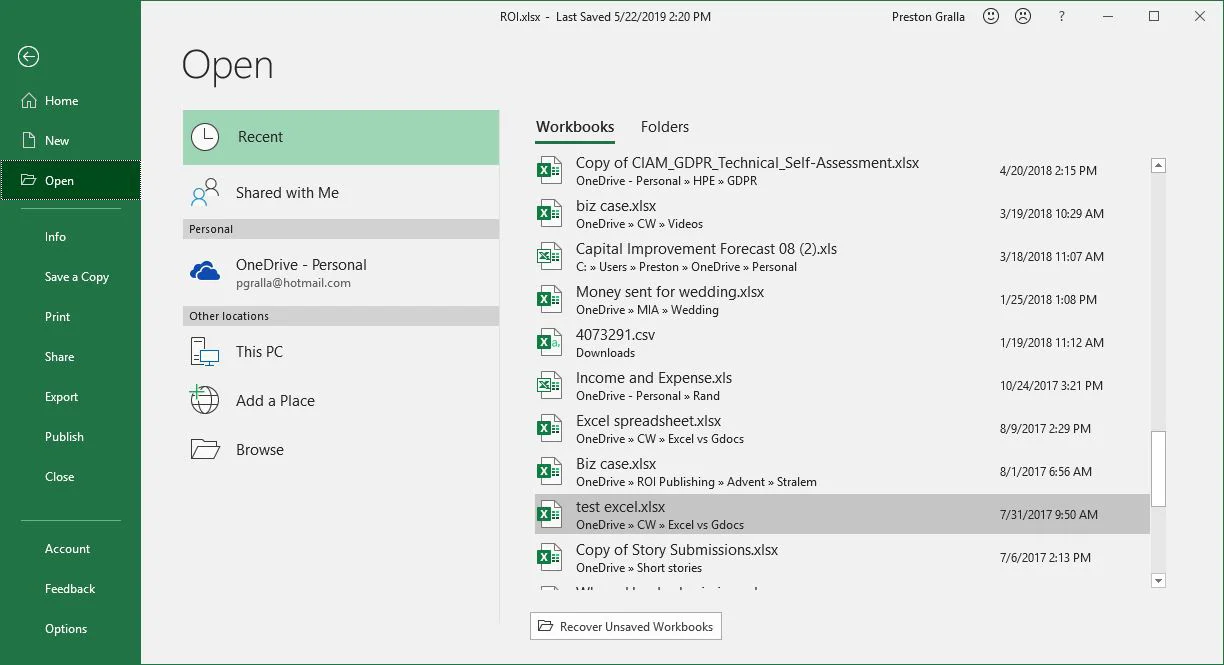Click the Shared with Me people icon

(205, 192)
